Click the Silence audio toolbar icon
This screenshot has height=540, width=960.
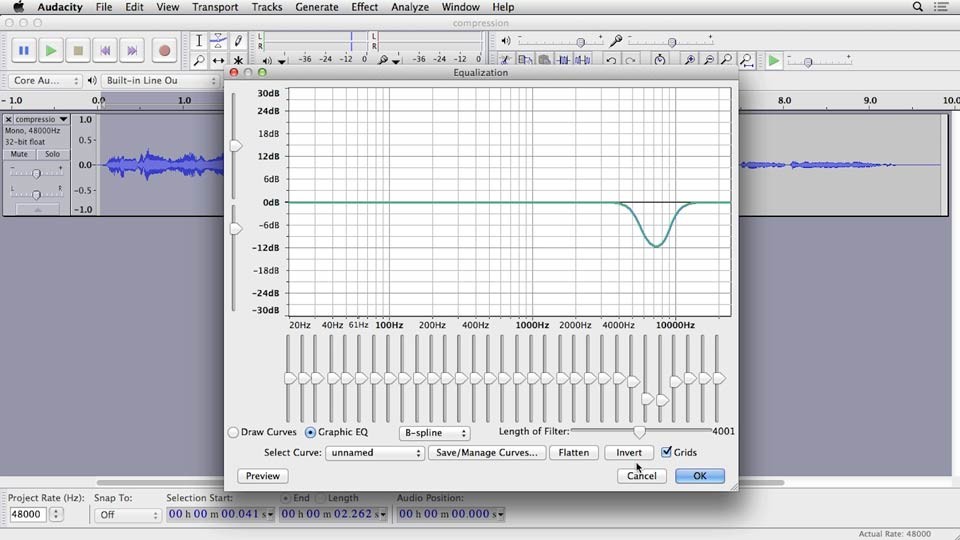[582, 60]
